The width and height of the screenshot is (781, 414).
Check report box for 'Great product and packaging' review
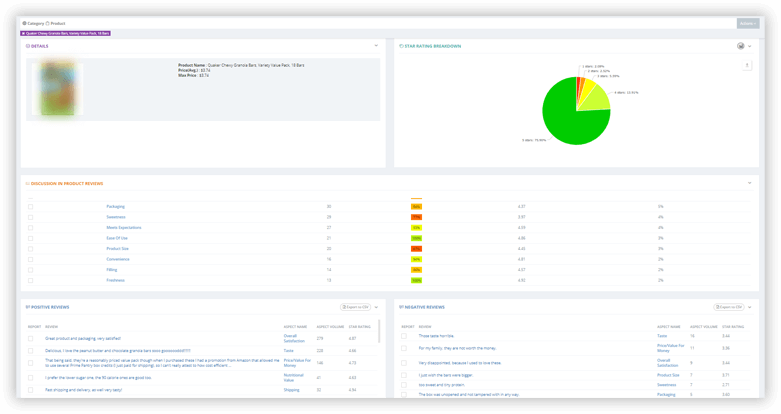point(30,339)
